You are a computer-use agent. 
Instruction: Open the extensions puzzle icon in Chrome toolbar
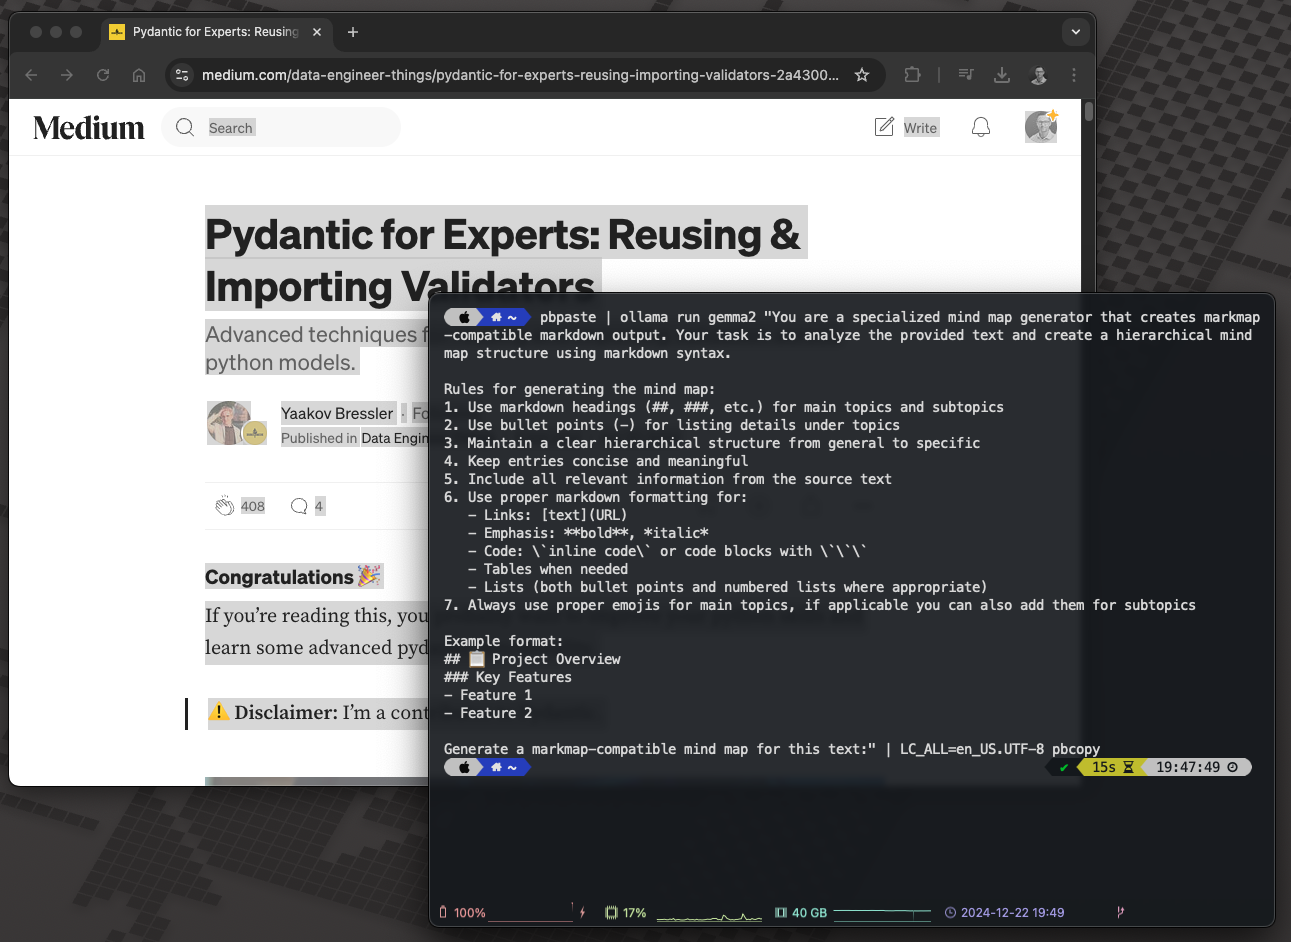tap(911, 75)
